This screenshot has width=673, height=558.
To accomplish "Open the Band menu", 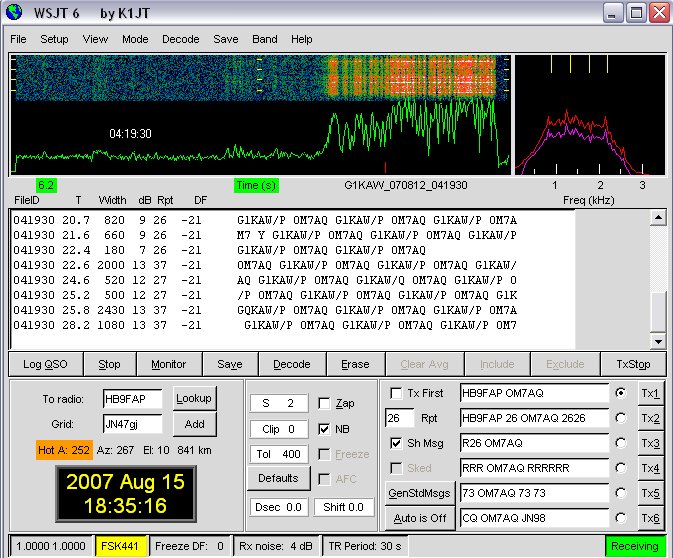I will 264,39.
